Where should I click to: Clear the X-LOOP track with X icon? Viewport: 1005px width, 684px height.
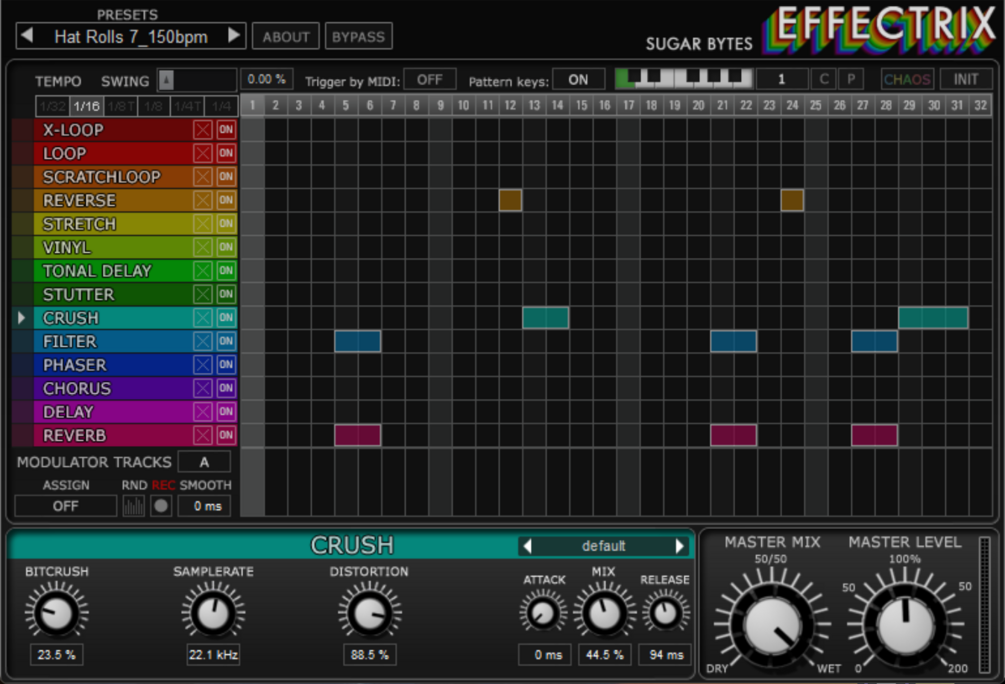click(x=203, y=129)
